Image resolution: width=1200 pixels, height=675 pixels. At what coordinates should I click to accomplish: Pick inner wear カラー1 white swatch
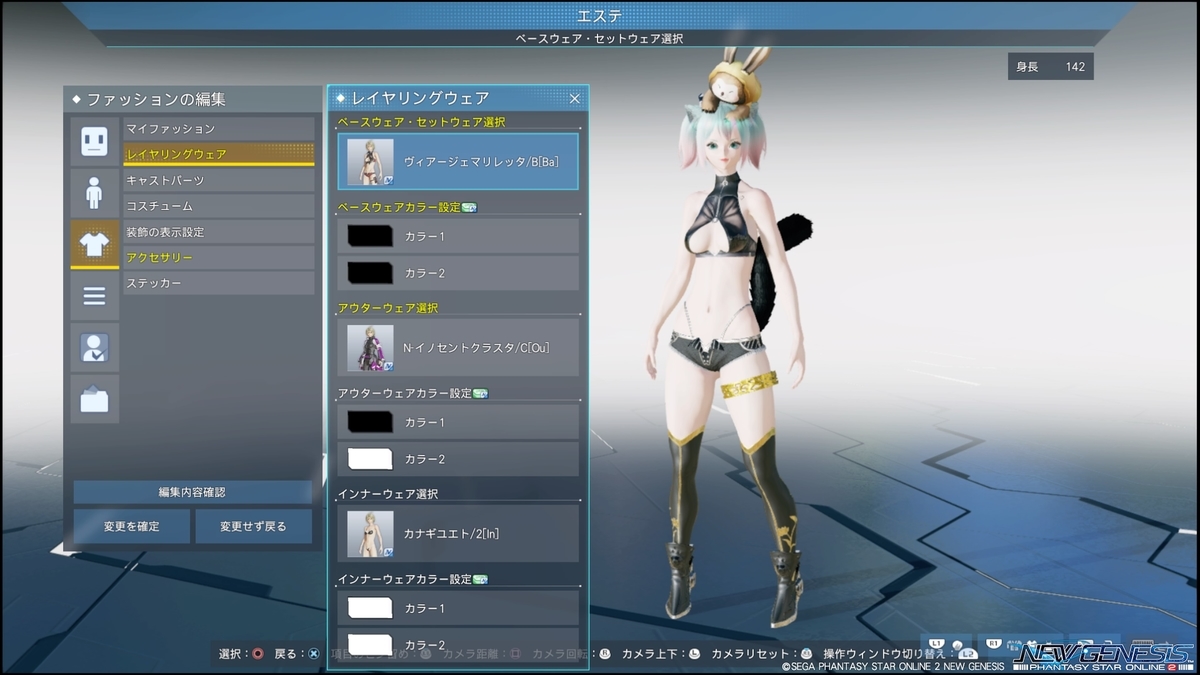click(x=370, y=608)
